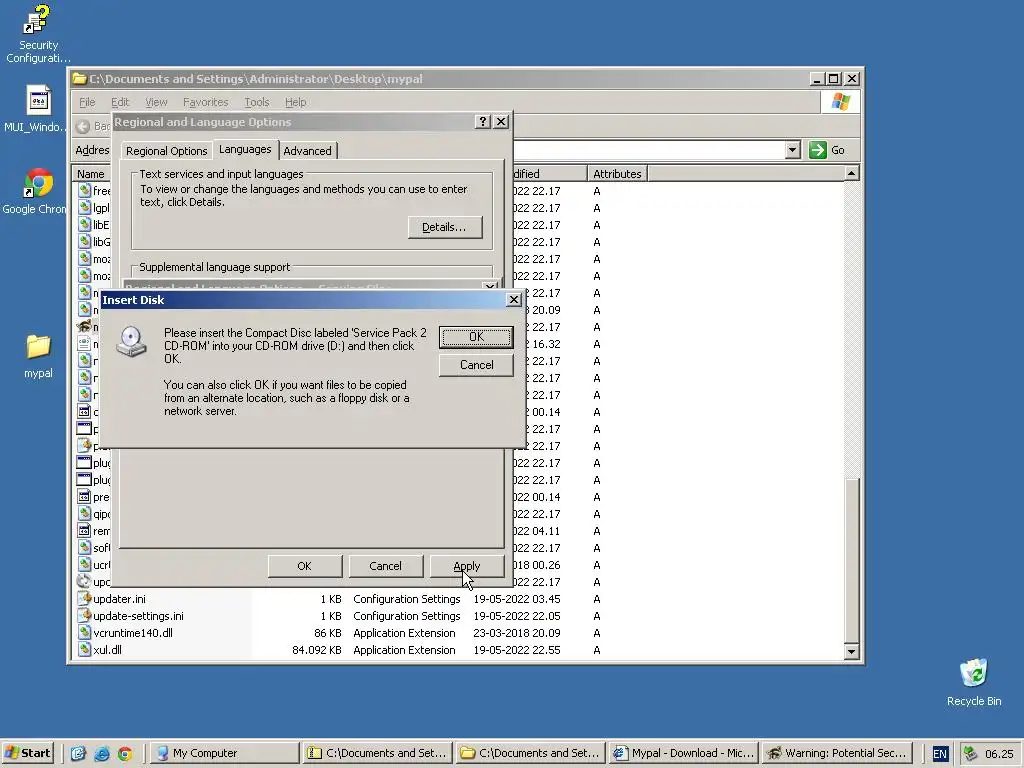
Task: Sort files by the Attributes column header
Action: [x=617, y=174]
